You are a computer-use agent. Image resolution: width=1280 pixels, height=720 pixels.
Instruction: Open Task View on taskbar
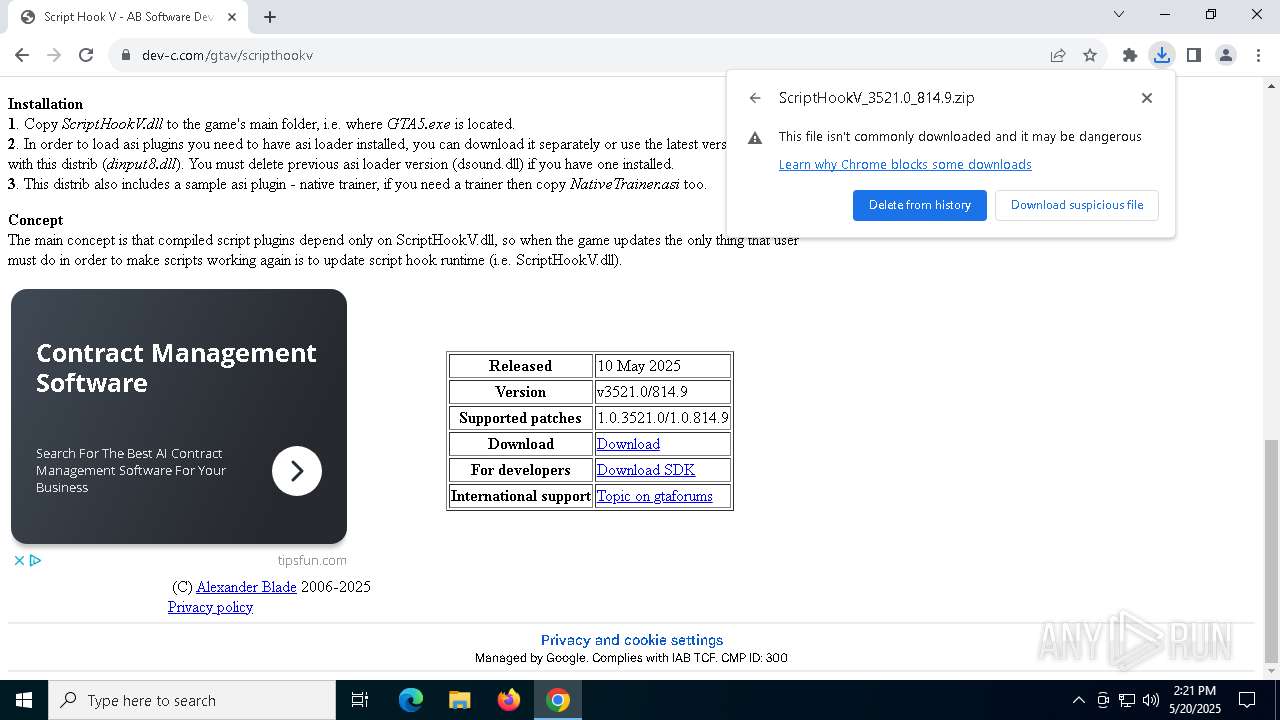(x=360, y=700)
